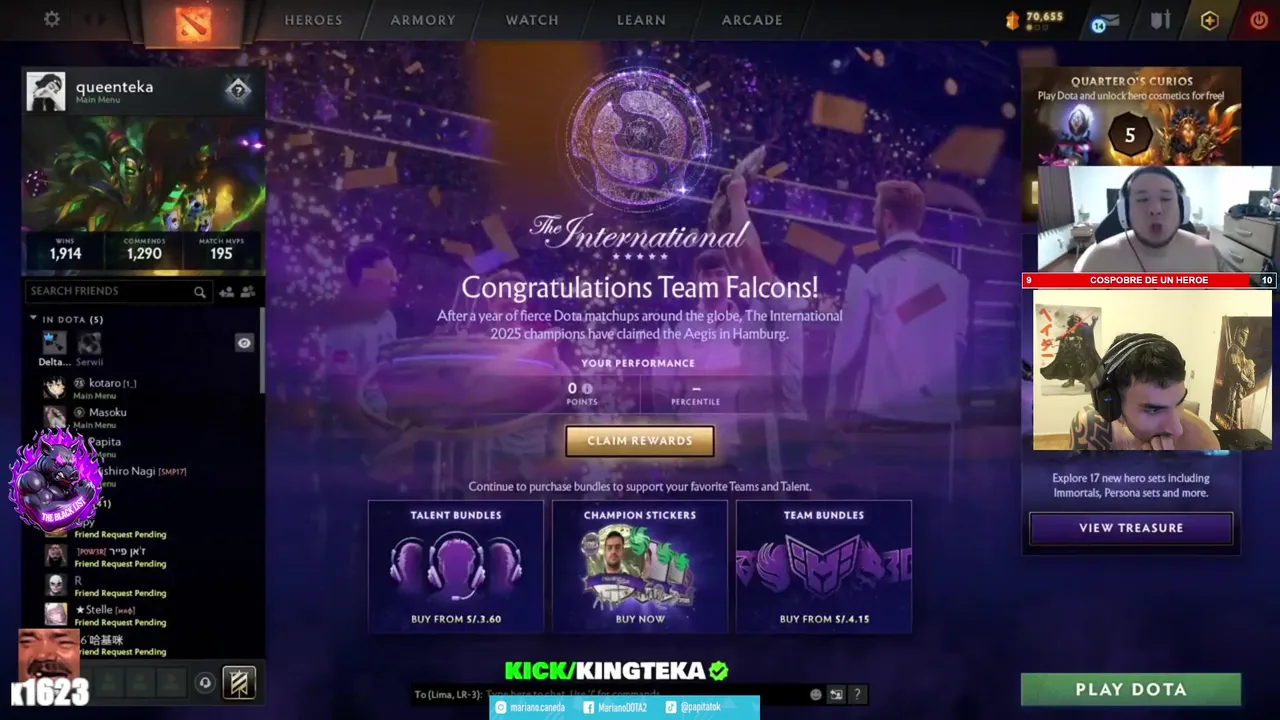Open the chat emoticon picker
Image resolution: width=1280 pixels, height=720 pixels.
pyautogui.click(x=816, y=694)
